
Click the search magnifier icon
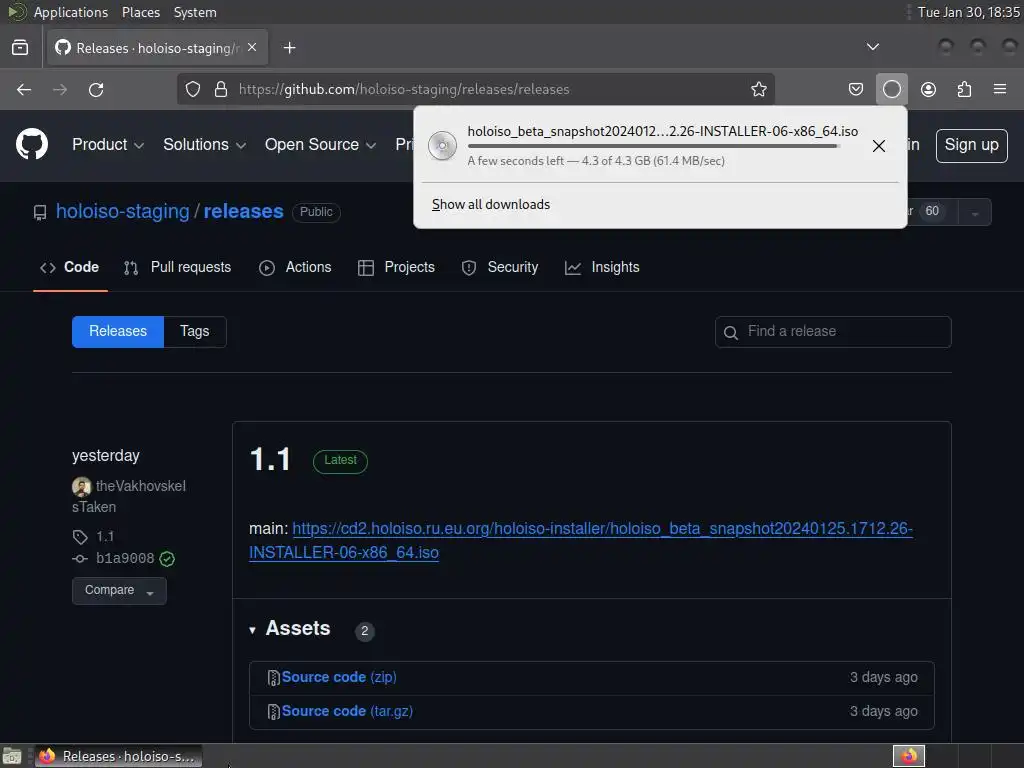(731, 332)
